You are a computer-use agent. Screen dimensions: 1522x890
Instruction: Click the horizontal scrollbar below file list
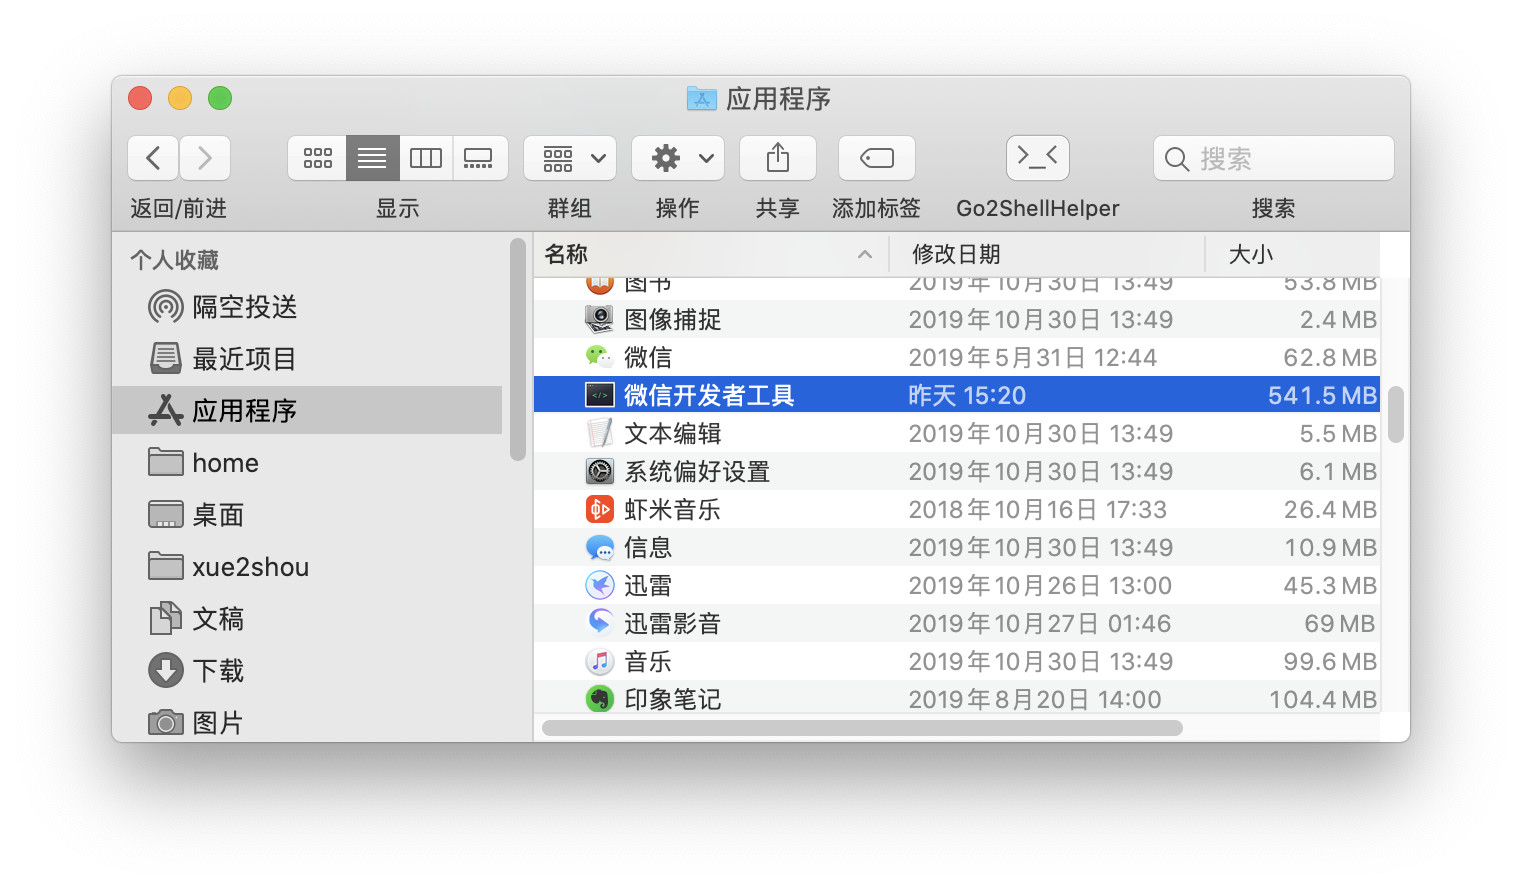(862, 728)
